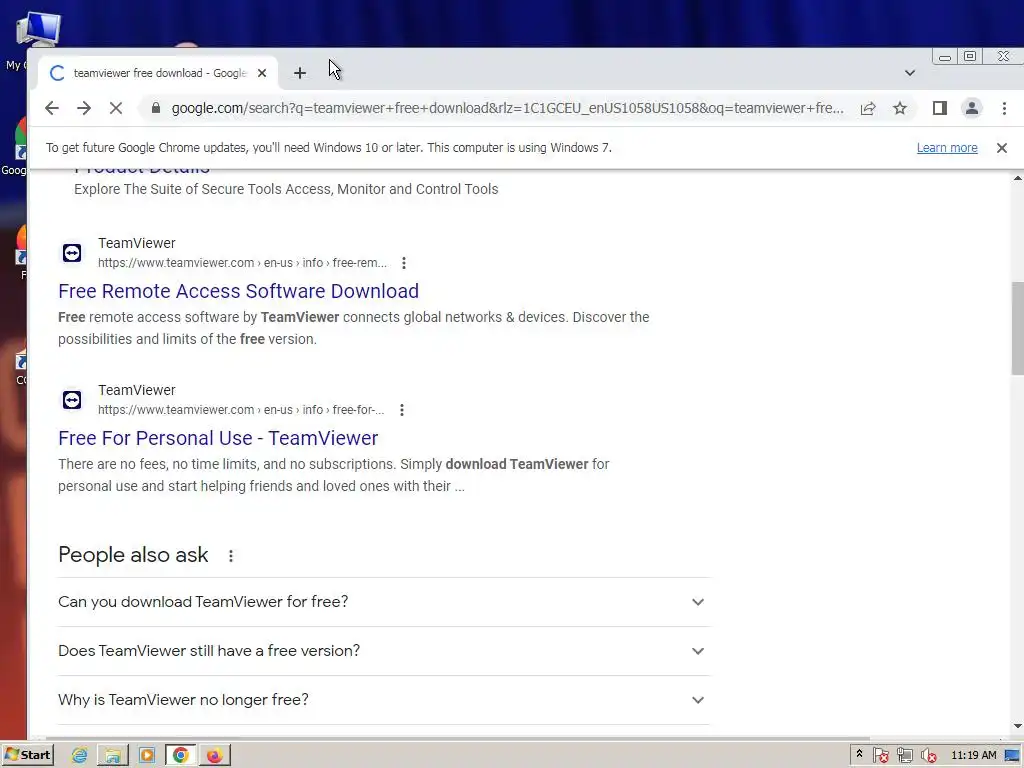Click the vertical scrollbar thumb
Screen dimensions: 1024x768
tap(1017, 328)
